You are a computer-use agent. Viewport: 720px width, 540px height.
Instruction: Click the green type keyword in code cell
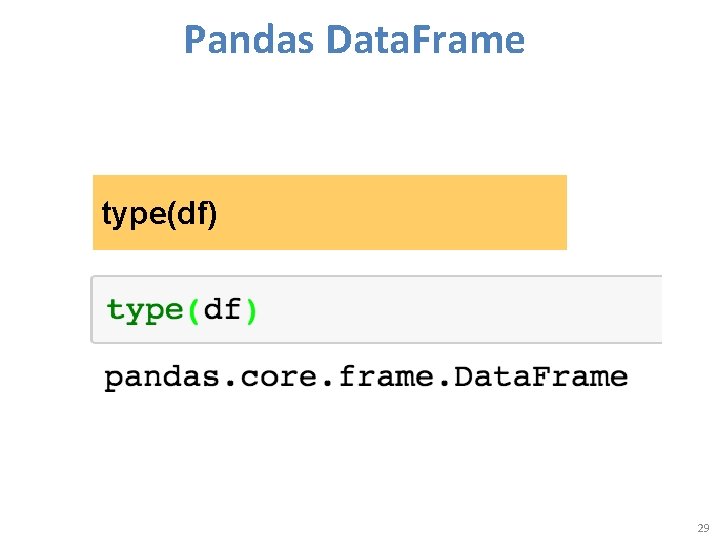click(144, 310)
